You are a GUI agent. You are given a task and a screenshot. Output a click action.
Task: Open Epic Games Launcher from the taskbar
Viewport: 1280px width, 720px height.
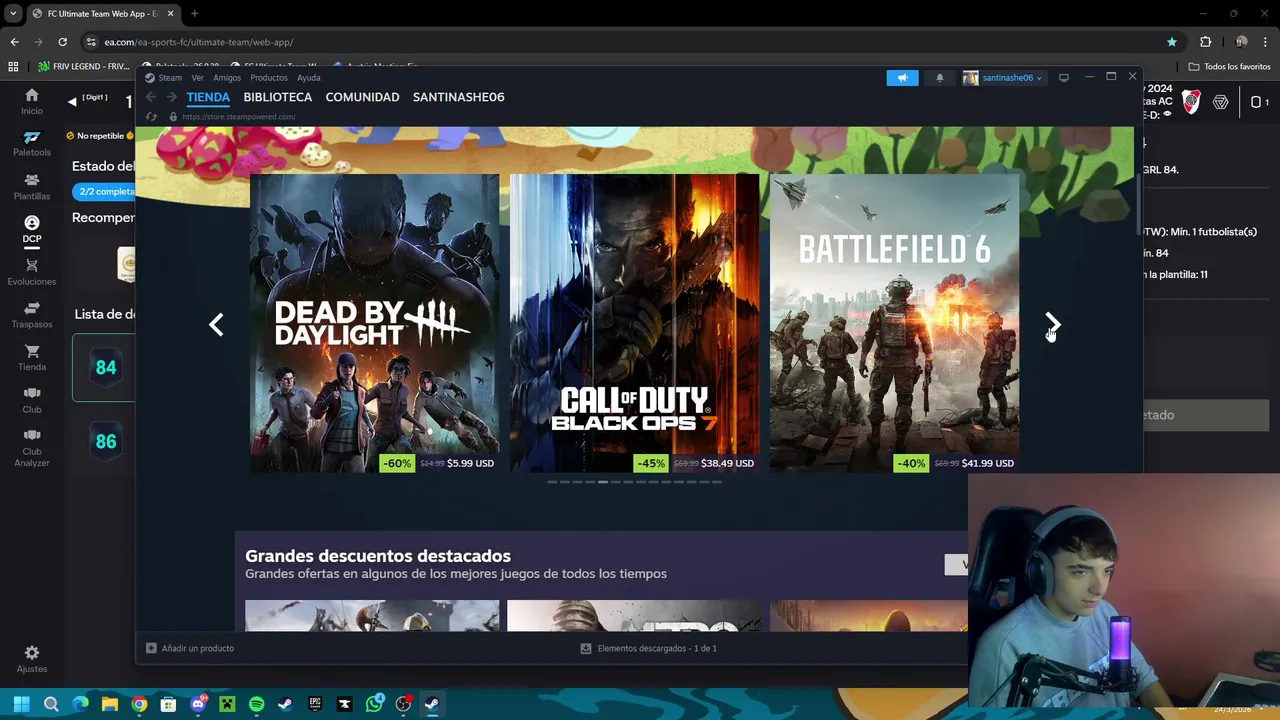pos(315,704)
